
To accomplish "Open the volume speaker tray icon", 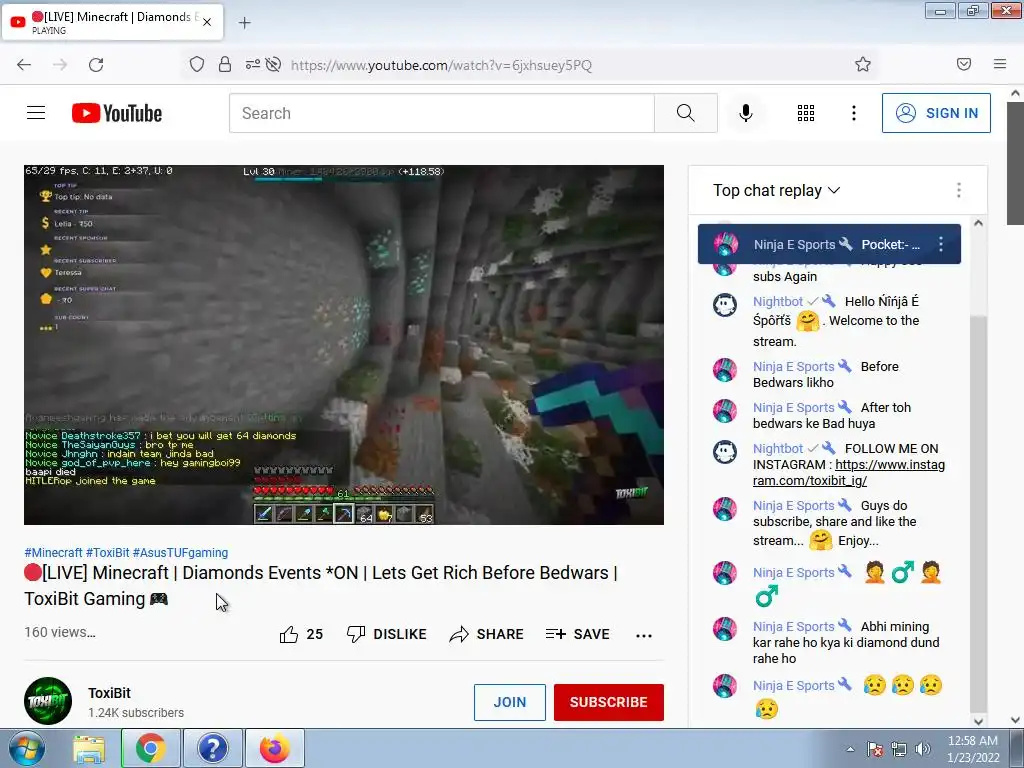I will [x=923, y=749].
